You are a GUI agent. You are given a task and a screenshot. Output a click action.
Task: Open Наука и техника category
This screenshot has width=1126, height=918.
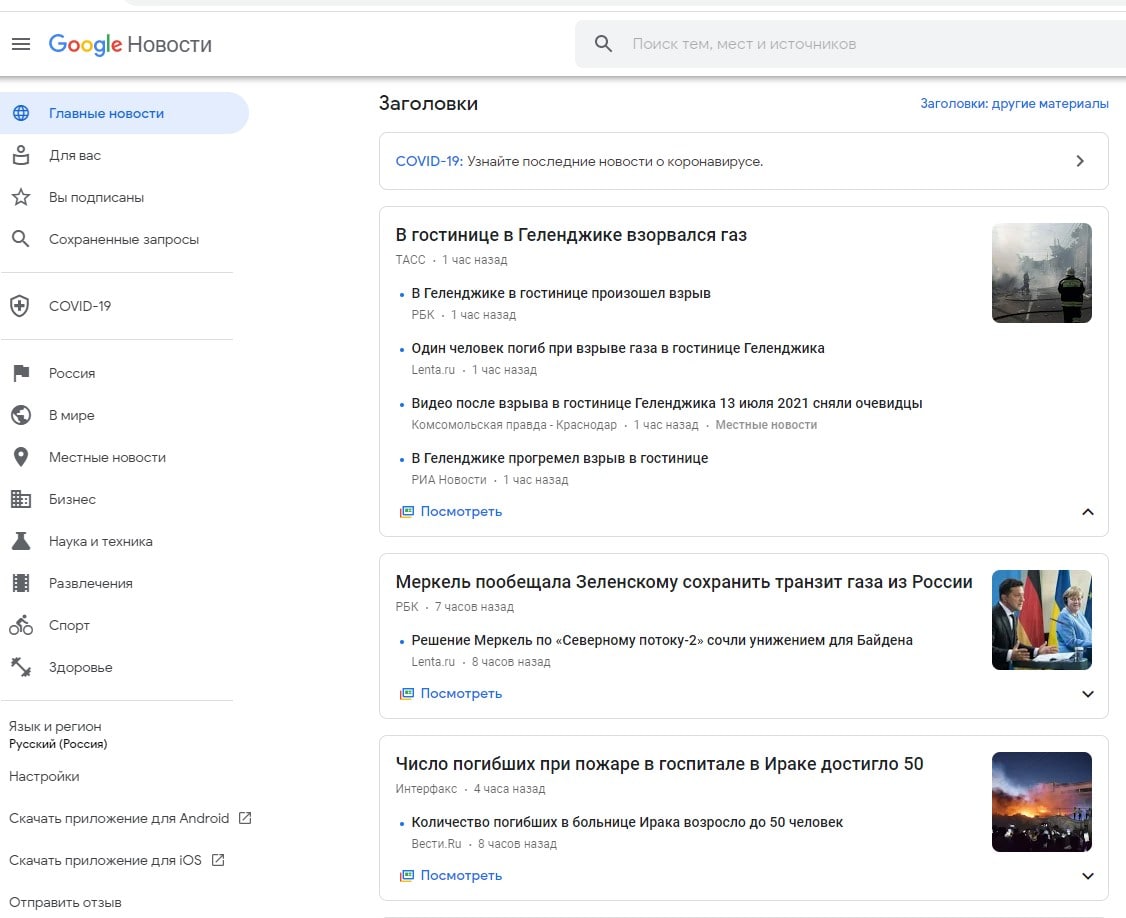(101, 541)
